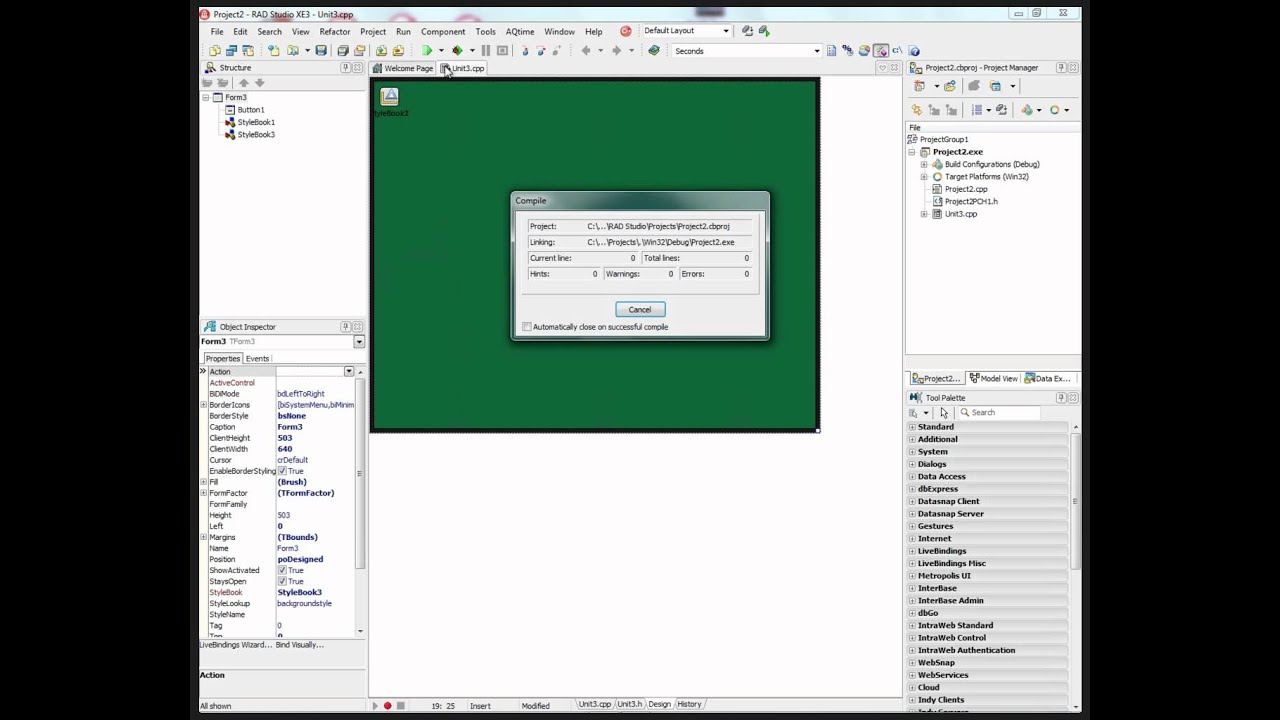Switch to the Model View tab
Screen dimensions: 1280x720
[x=993, y=378]
